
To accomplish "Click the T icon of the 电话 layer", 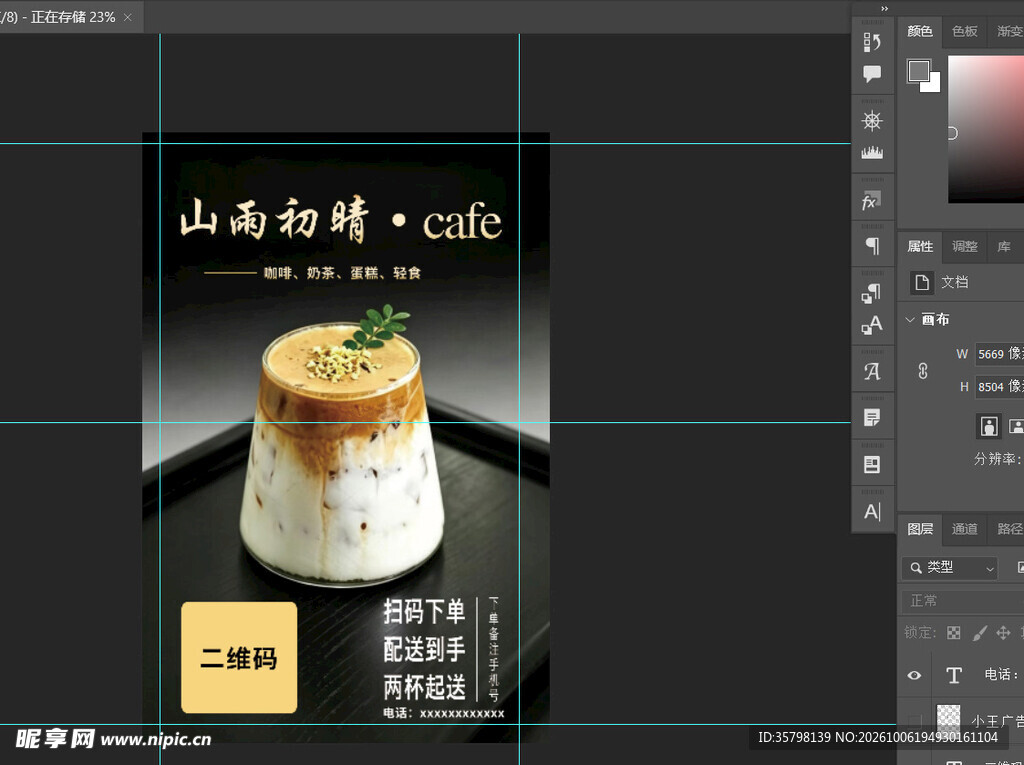I will pyautogui.click(x=953, y=675).
